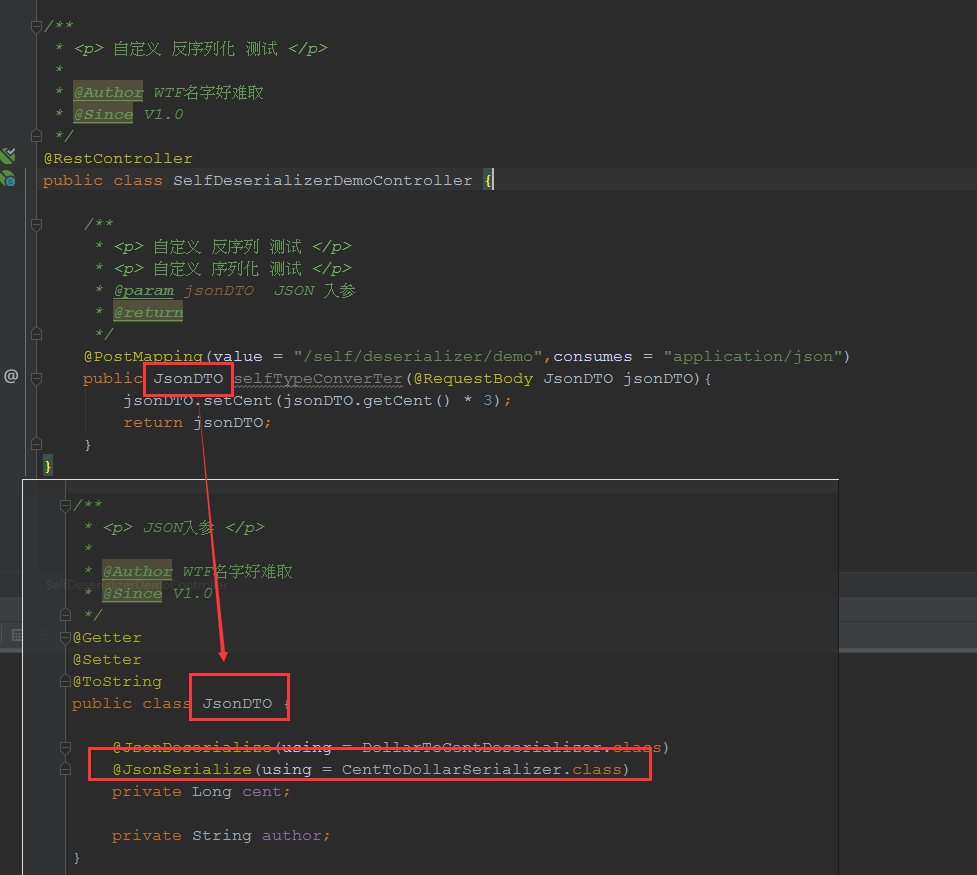Click DollarToCentDeserializer in the struck-through annotation
Screen dimensions: 977x875
click(482, 747)
